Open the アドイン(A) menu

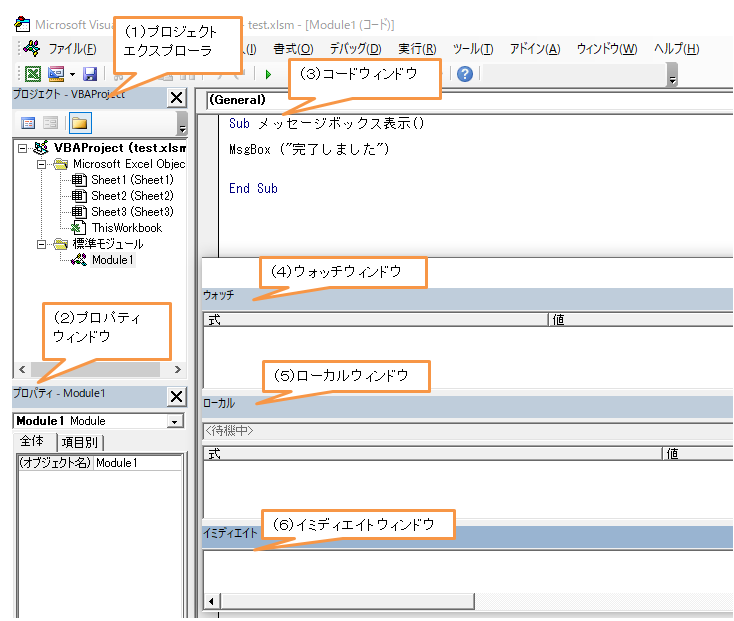coord(535,49)
